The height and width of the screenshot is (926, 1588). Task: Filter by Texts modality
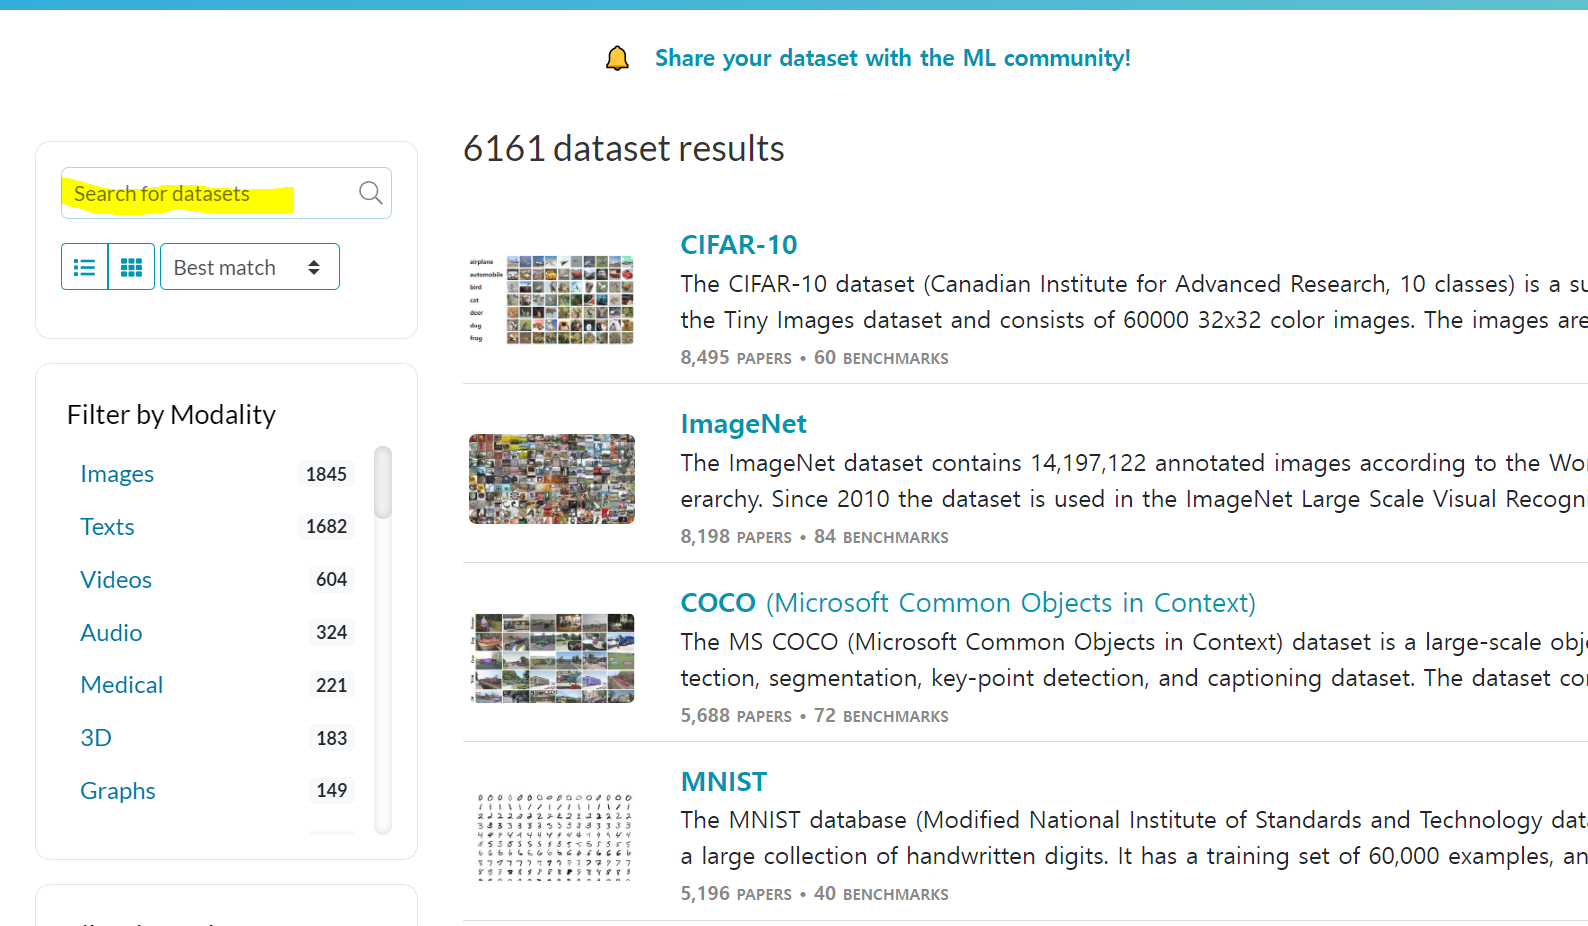coord(107,527)
